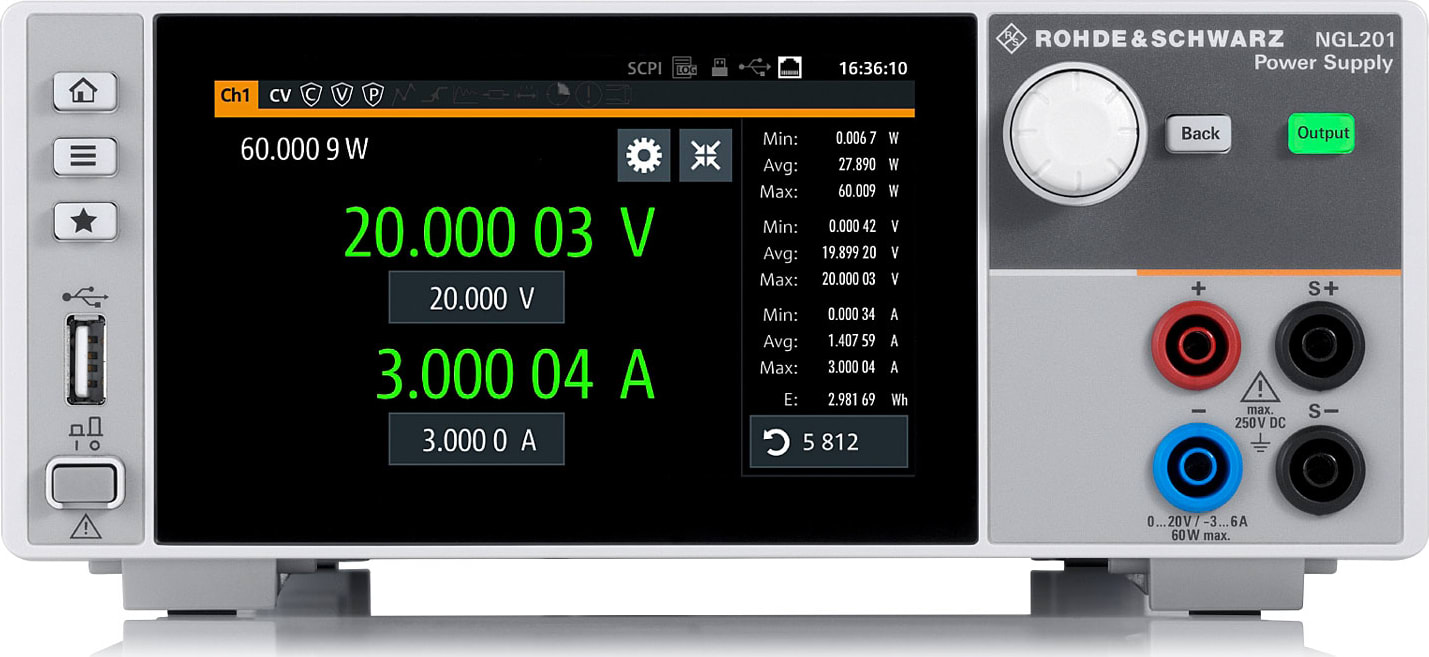Tap the overcurrent protection shield C icon

311,95
